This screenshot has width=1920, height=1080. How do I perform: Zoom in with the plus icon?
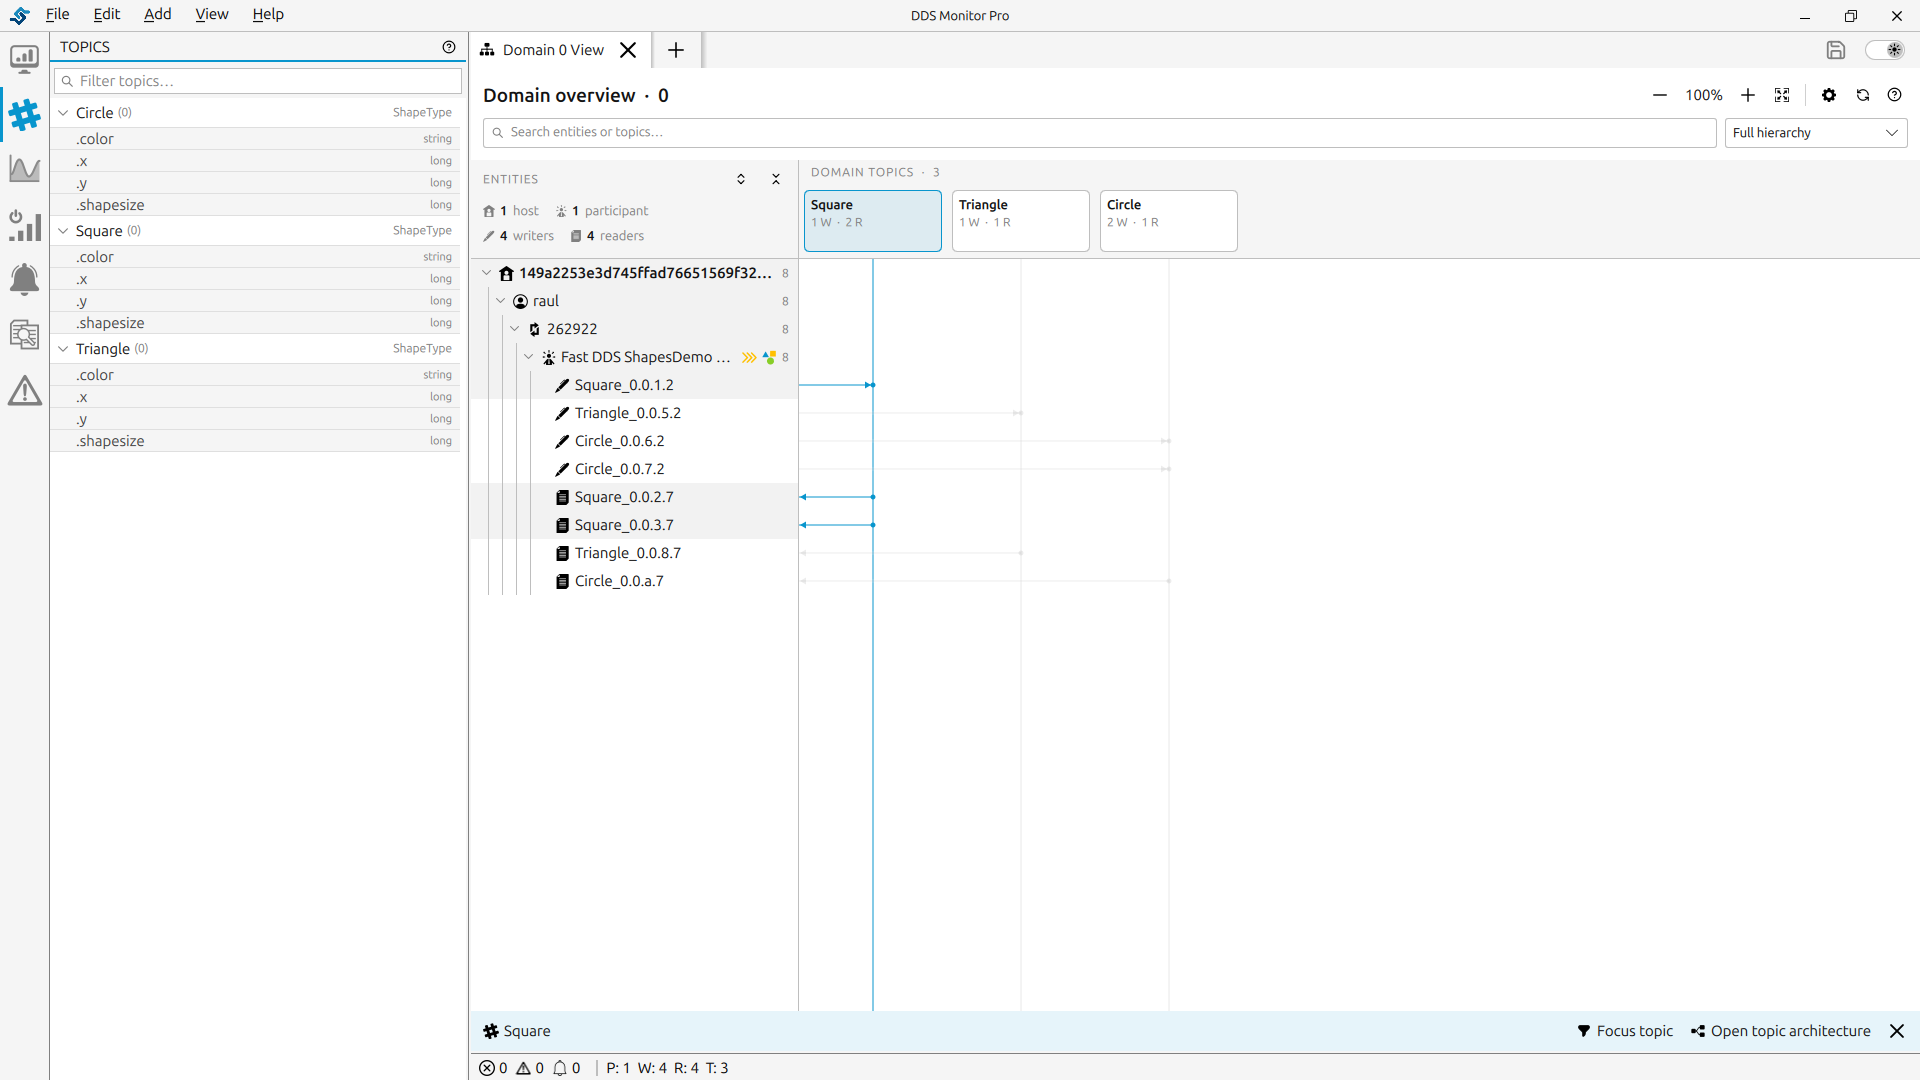tap(1748, 95)
